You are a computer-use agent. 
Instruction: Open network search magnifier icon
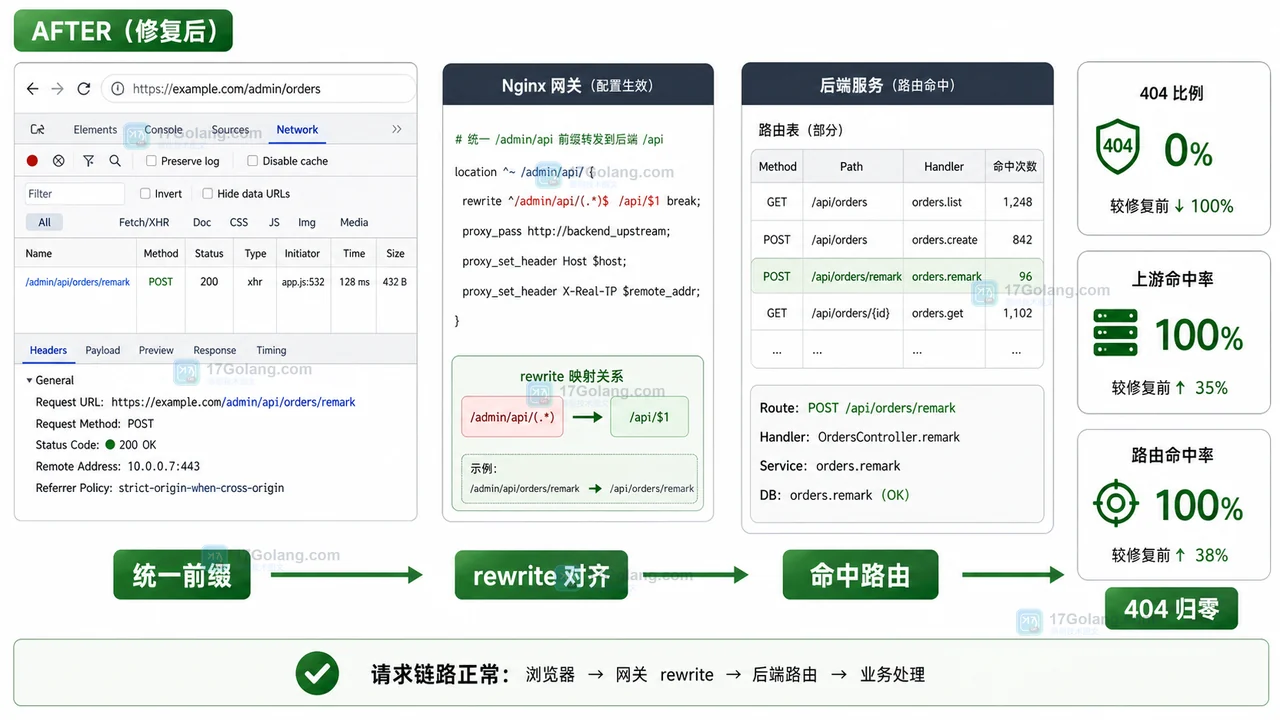click(115, 161)
